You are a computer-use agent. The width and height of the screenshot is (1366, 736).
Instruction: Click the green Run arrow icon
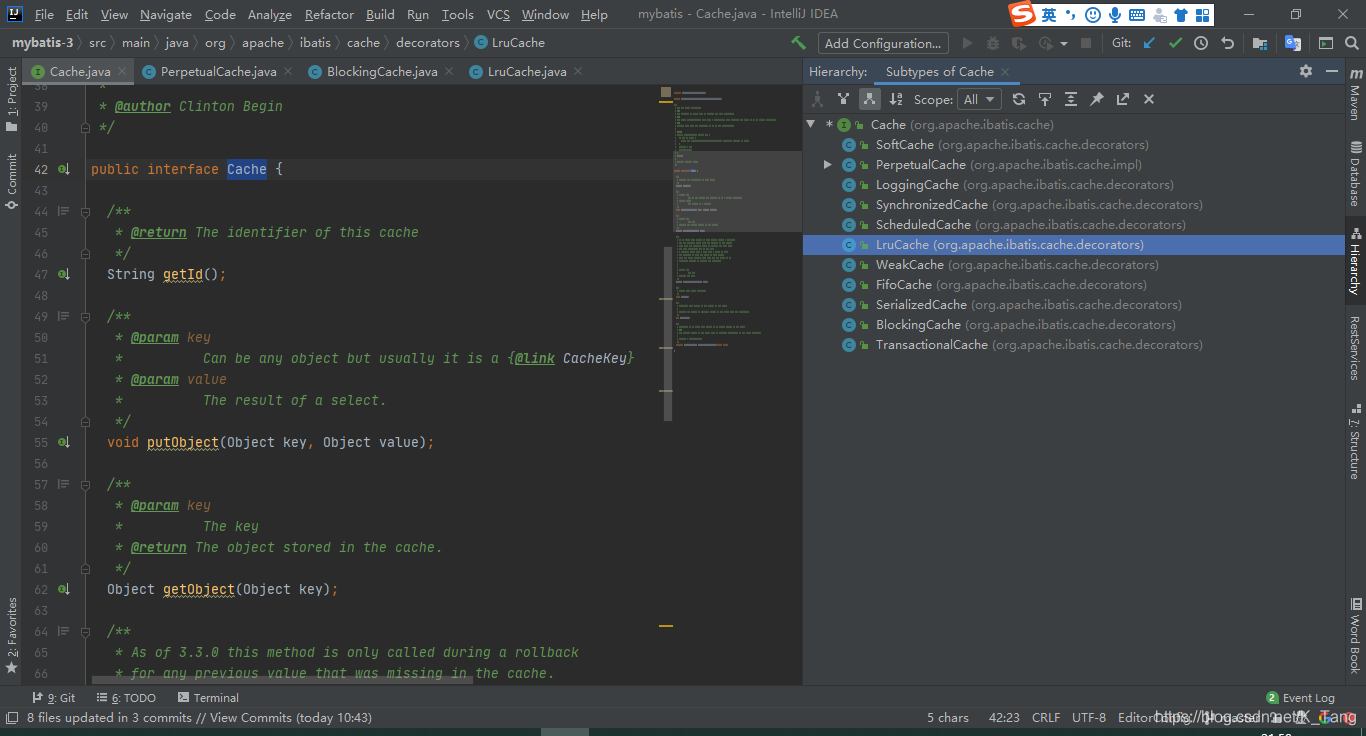coord(967,43)
